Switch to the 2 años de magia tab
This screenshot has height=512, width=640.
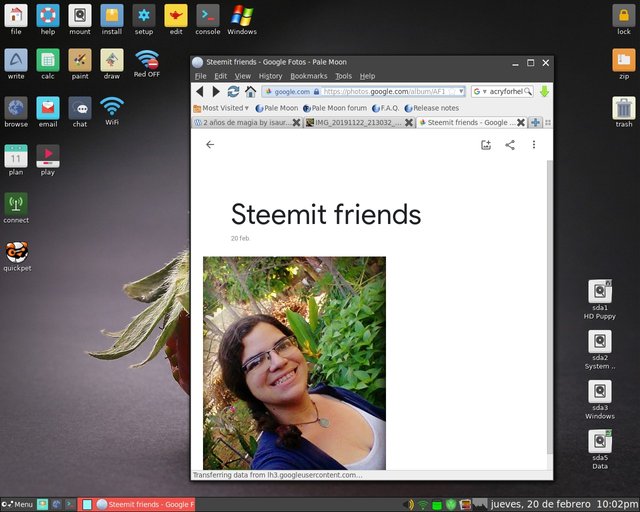click(x=243, y=122)
